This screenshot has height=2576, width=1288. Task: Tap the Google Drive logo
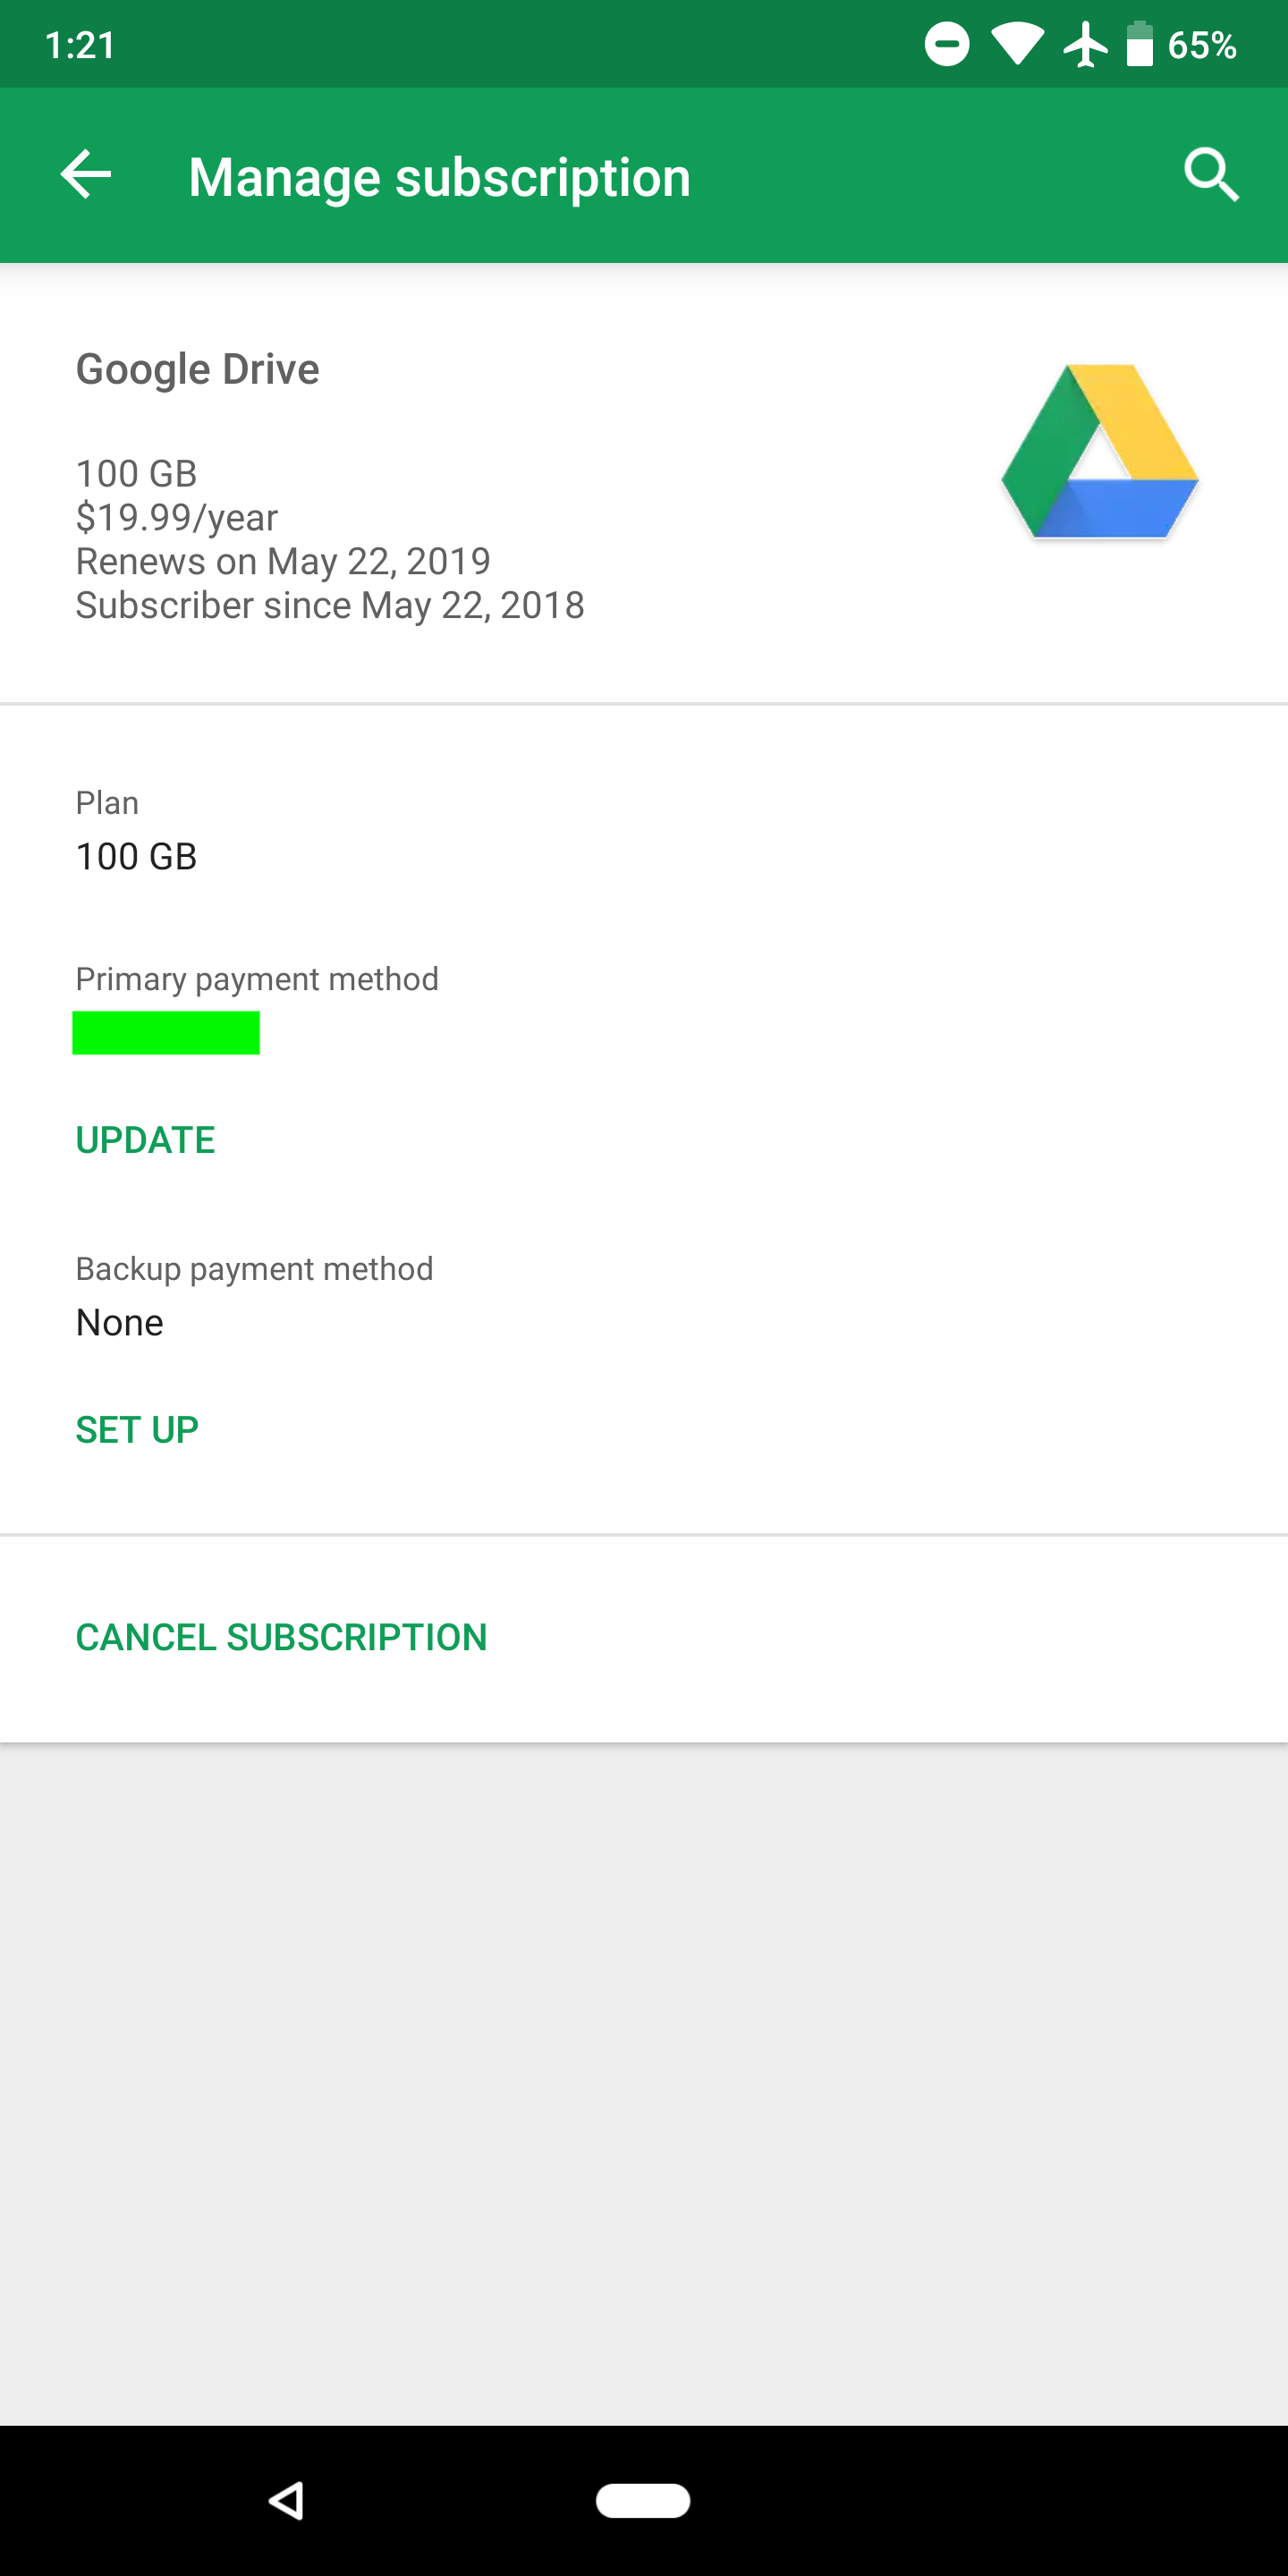click(1099, 452)
